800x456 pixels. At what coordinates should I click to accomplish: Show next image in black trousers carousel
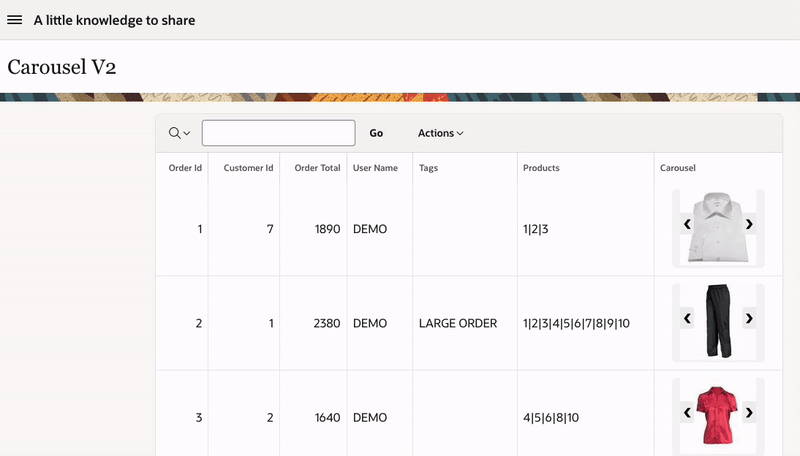tap(749, 318)
